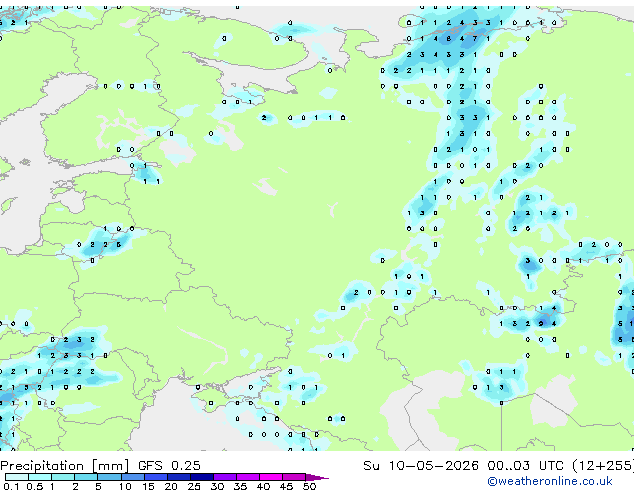Pick the 15 to 20 mm legend swatch

[155, 477]
